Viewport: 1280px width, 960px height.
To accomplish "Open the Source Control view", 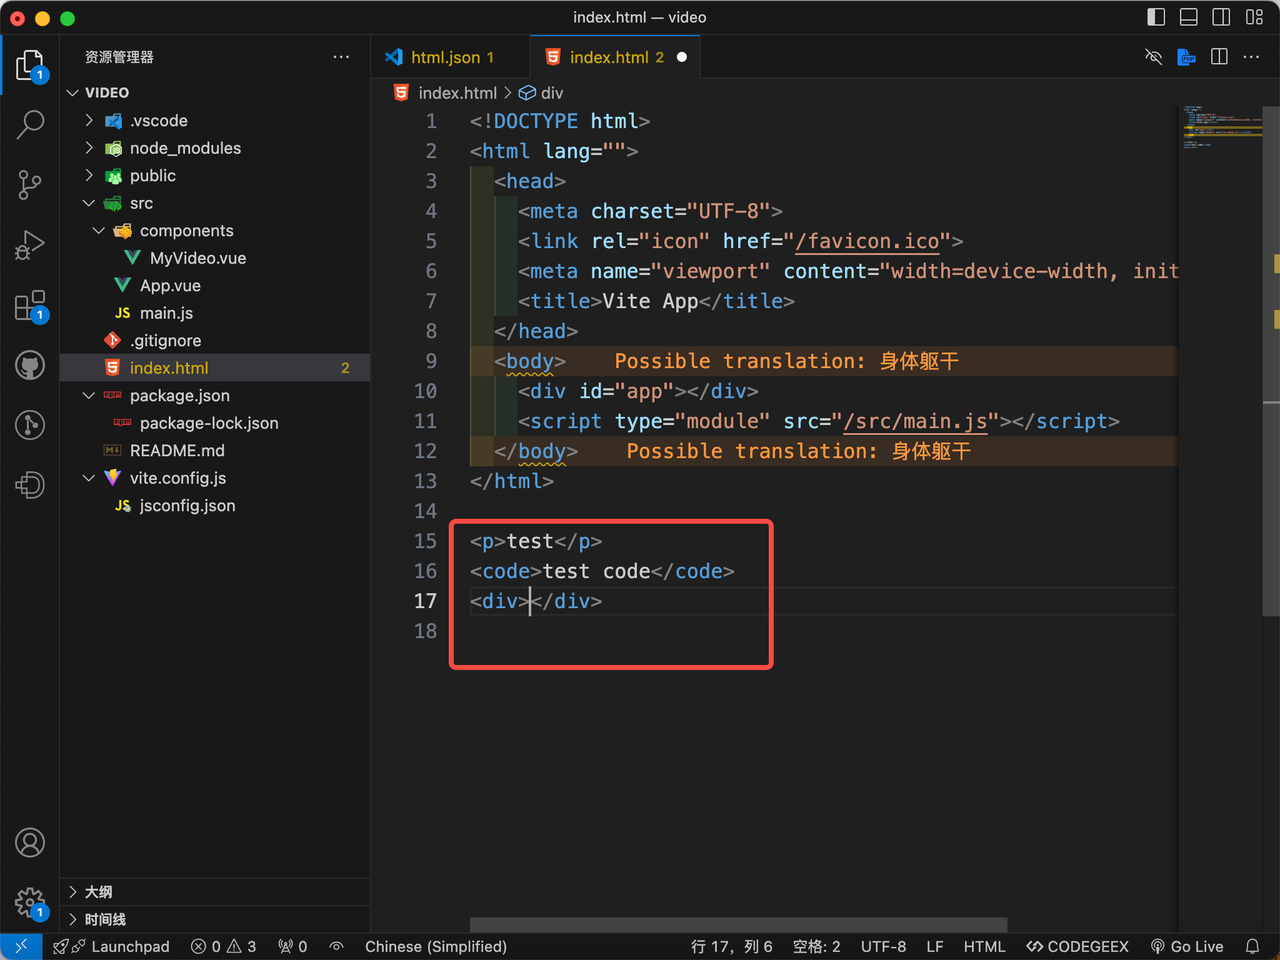I will tap(30, 184).
